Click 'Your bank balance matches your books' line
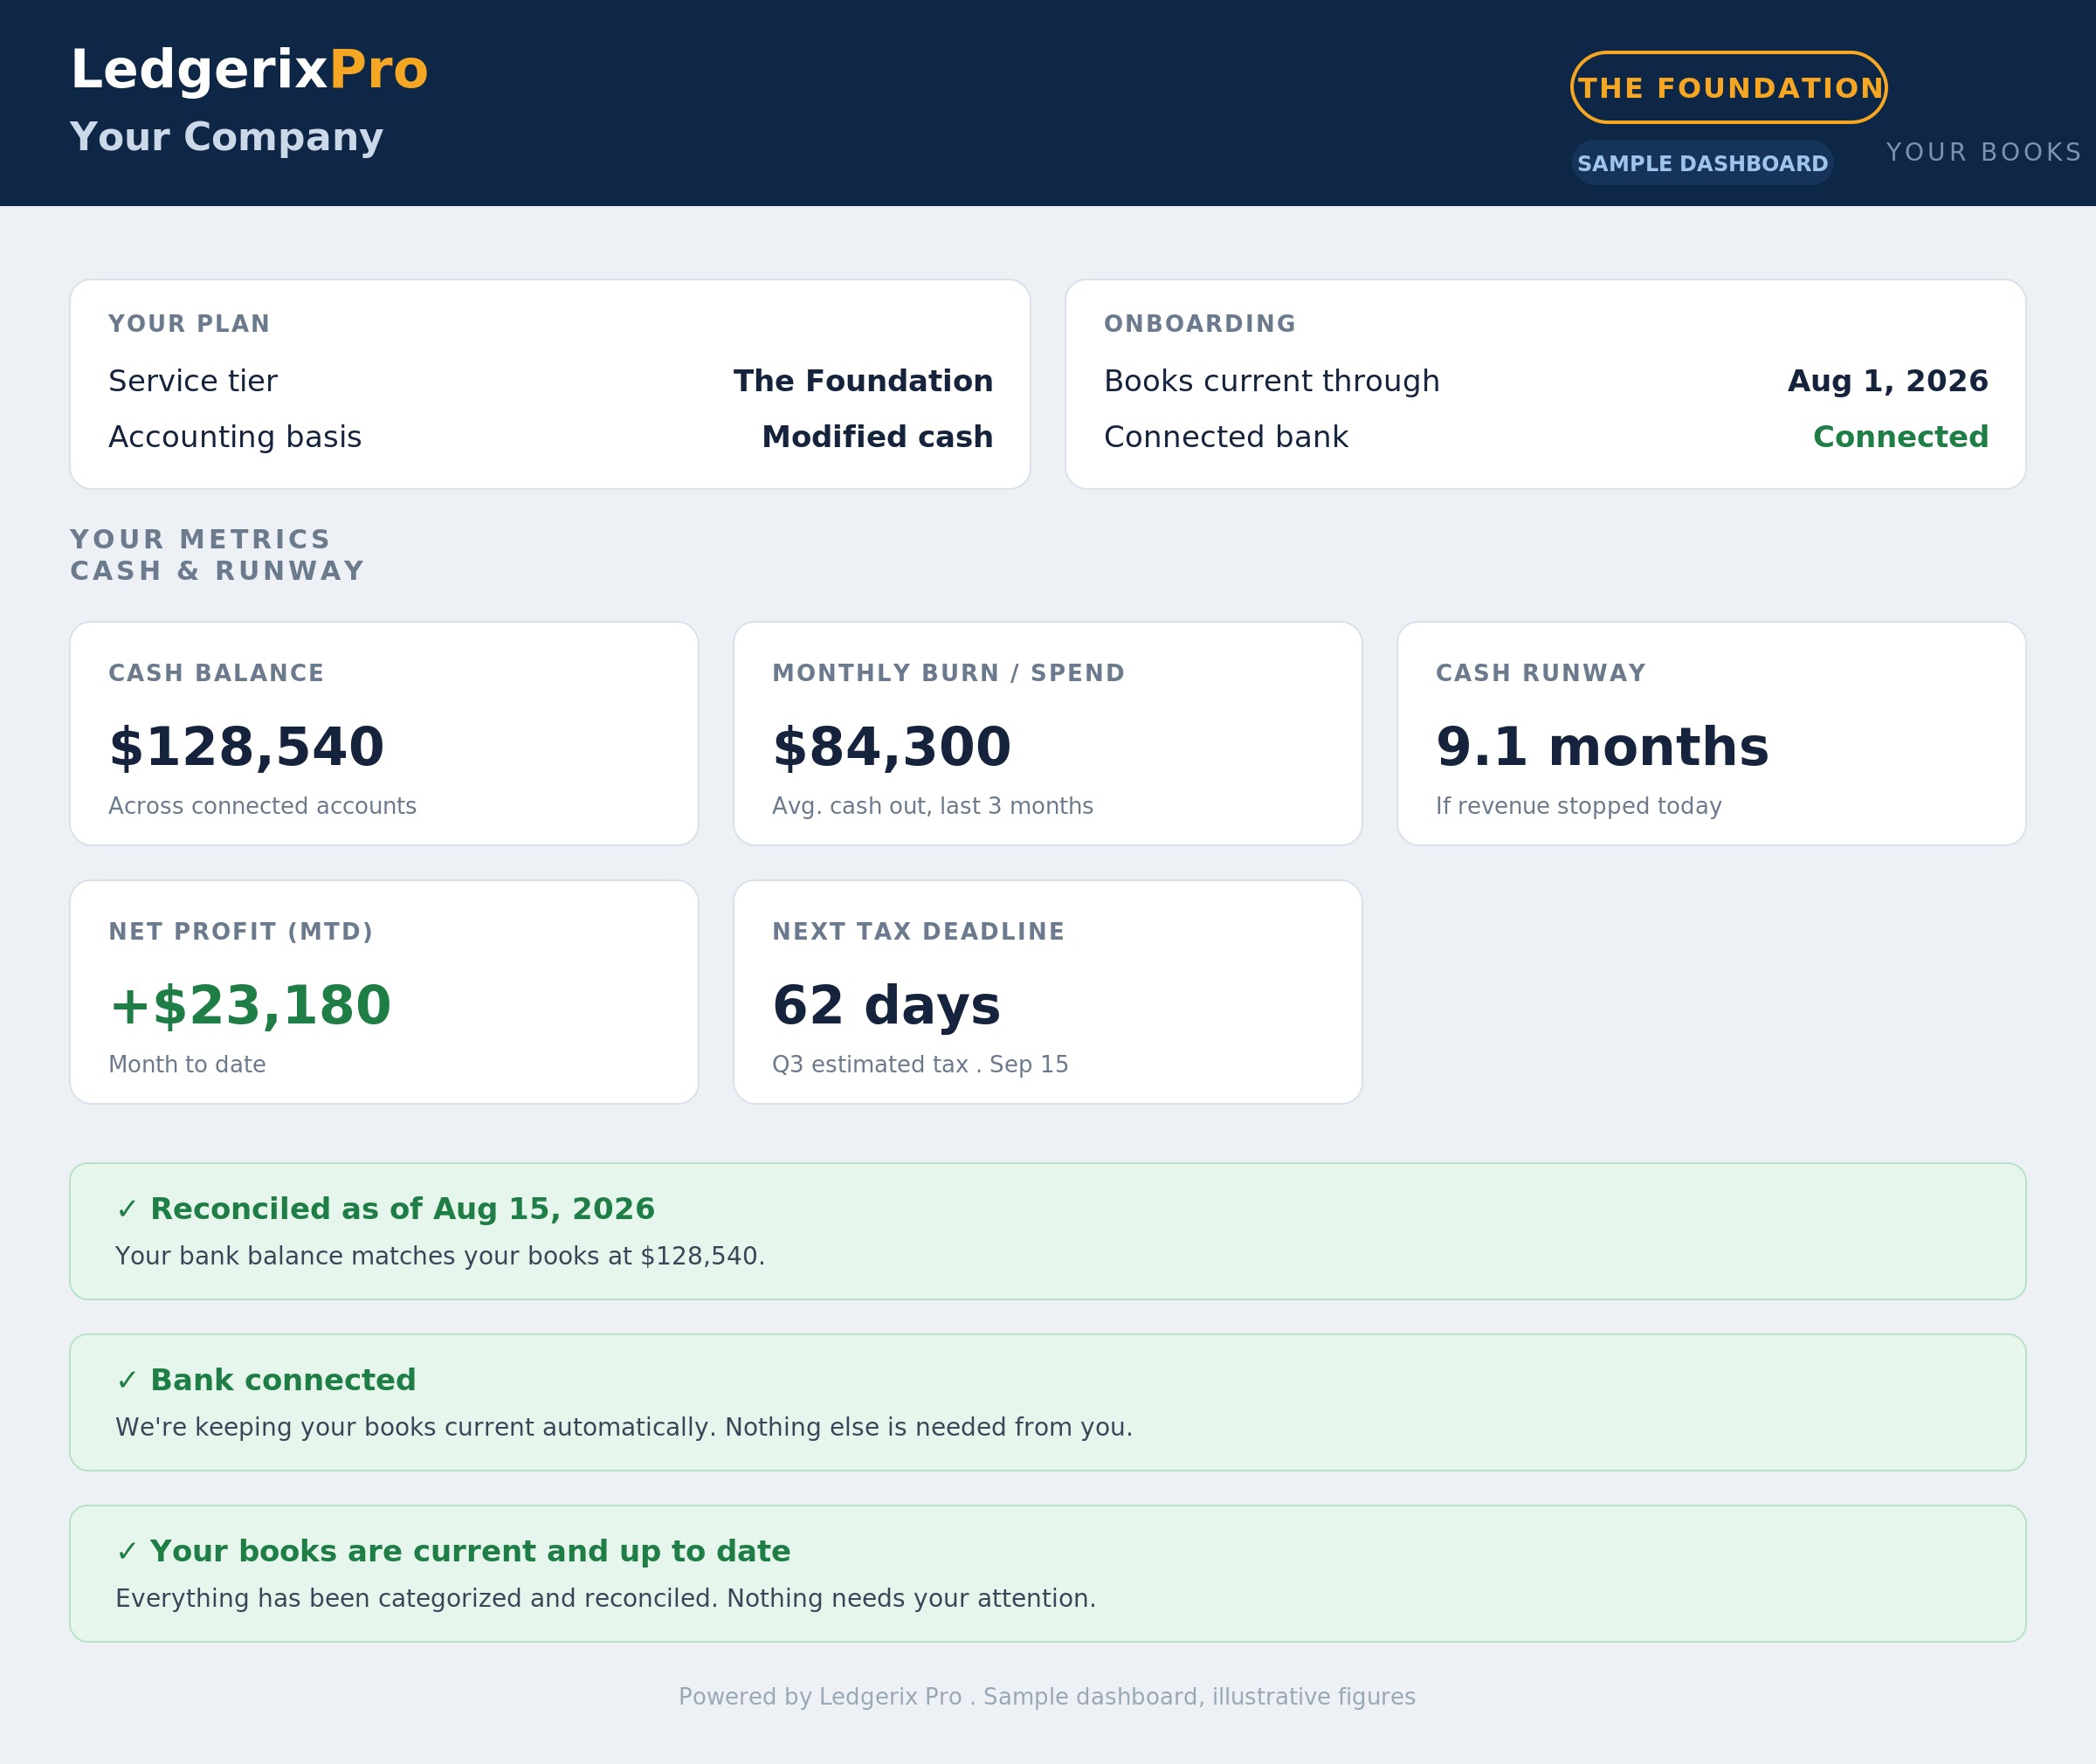 point(440,1256)
